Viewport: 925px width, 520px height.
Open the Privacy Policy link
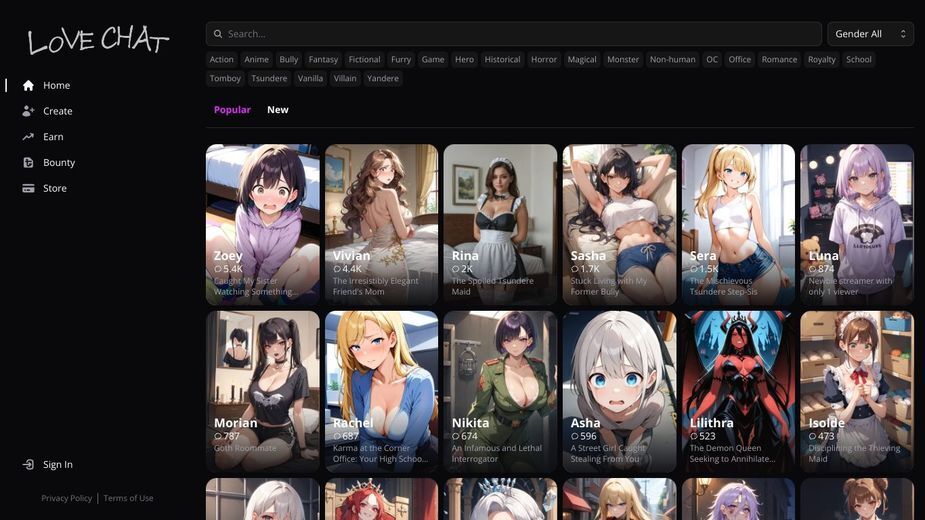[67, 498]
